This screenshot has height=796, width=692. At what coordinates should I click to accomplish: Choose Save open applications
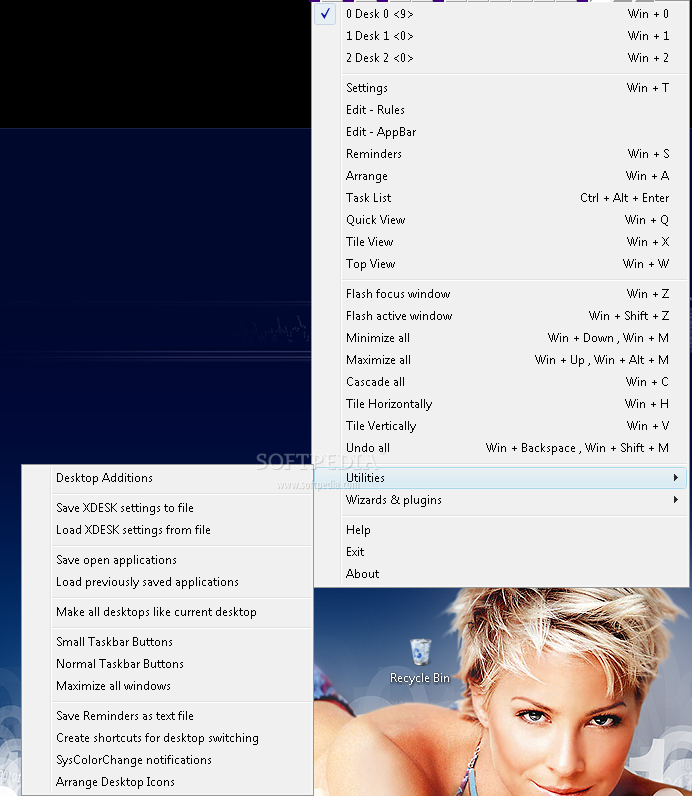point(167,560)
